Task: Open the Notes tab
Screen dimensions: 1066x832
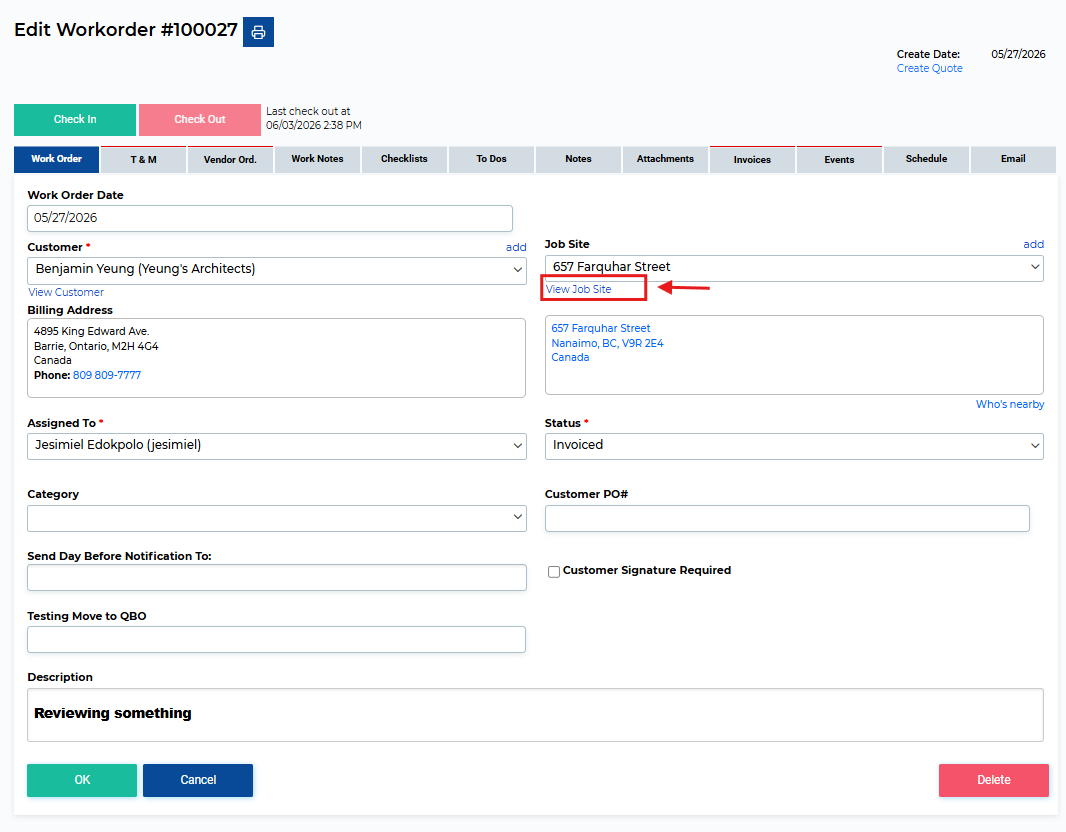Action: [579, 159]
